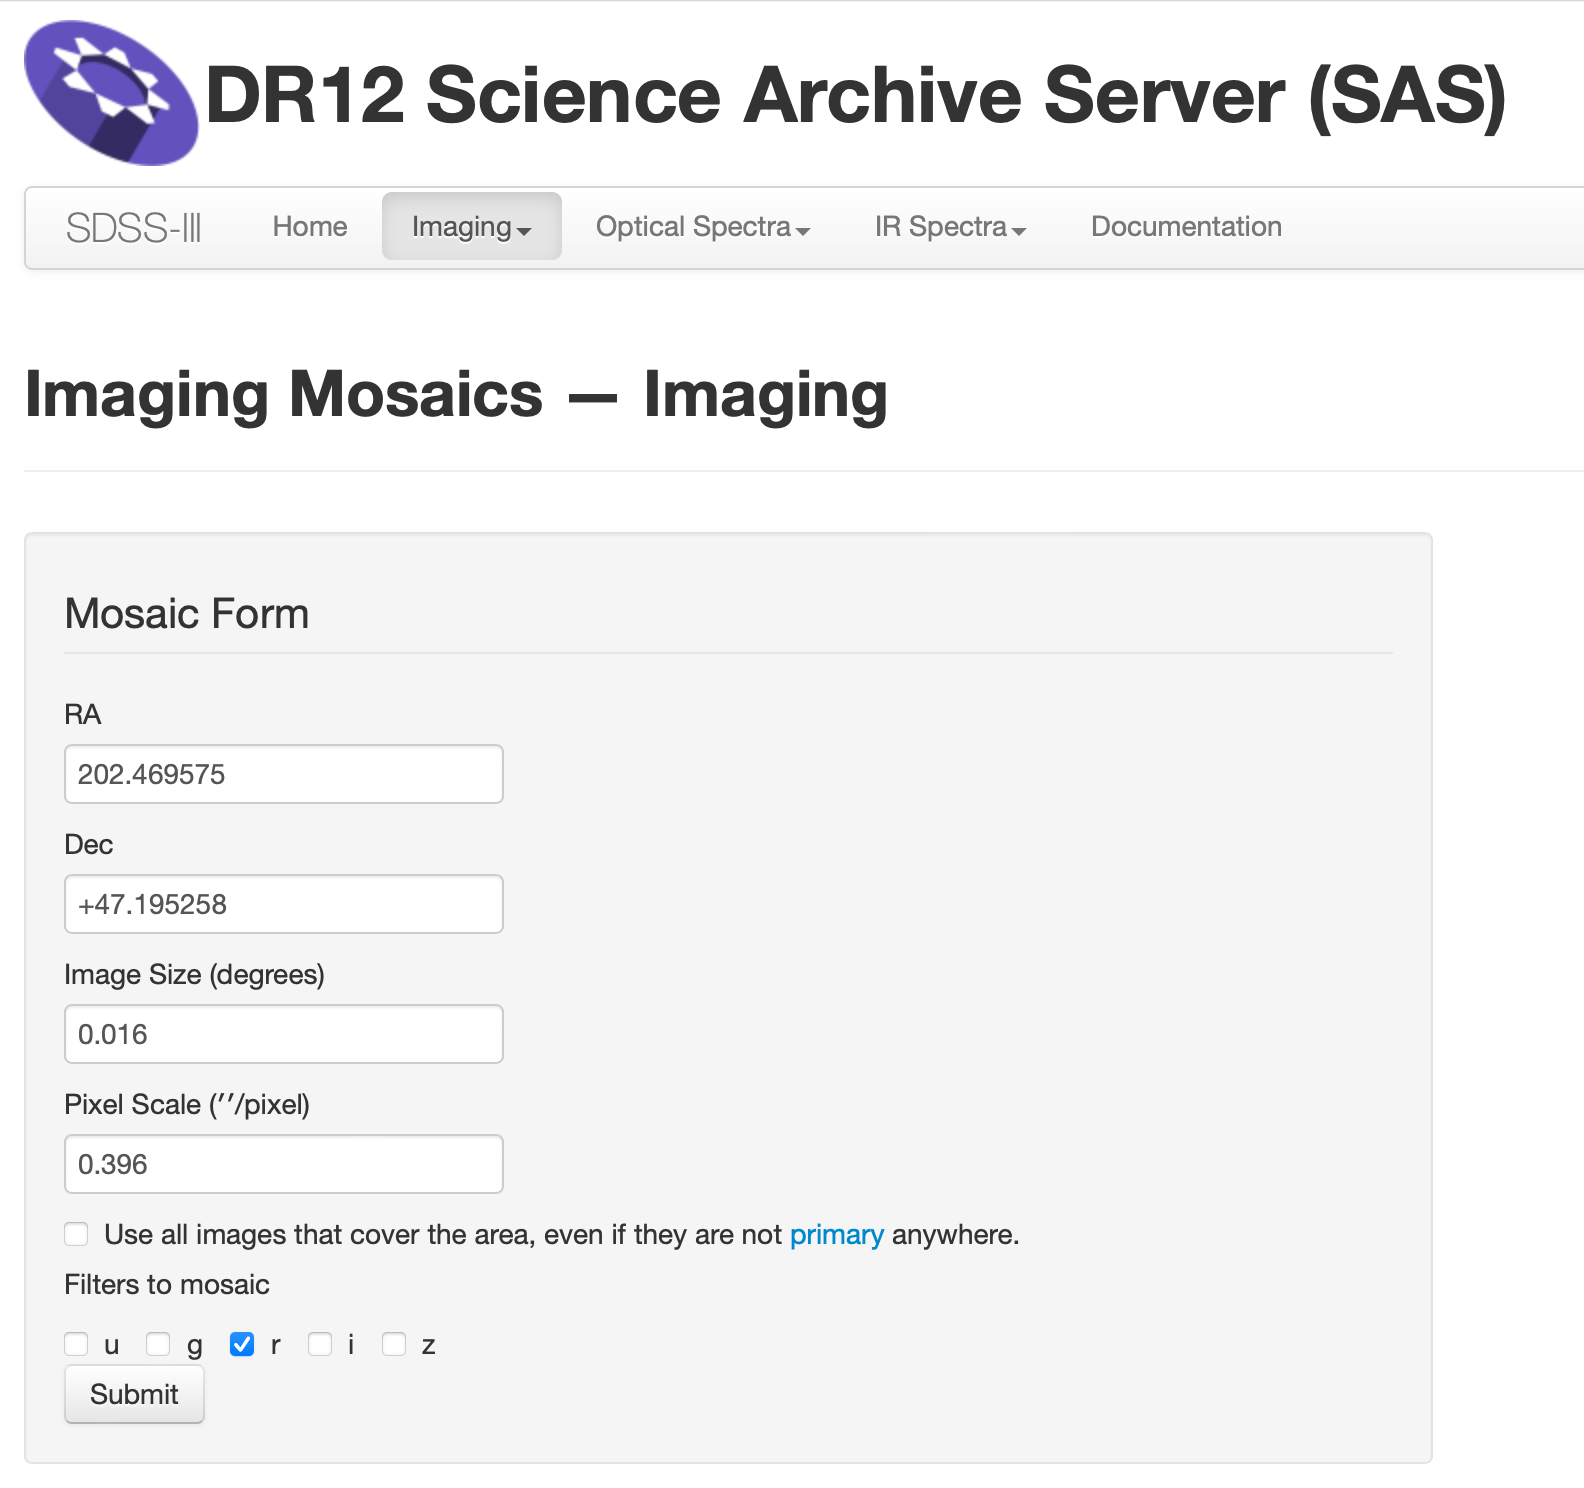The image size is (1584, 1488).
Task: Click the DR12 Science Archive Server heading
Action: [x=855, y=96]
